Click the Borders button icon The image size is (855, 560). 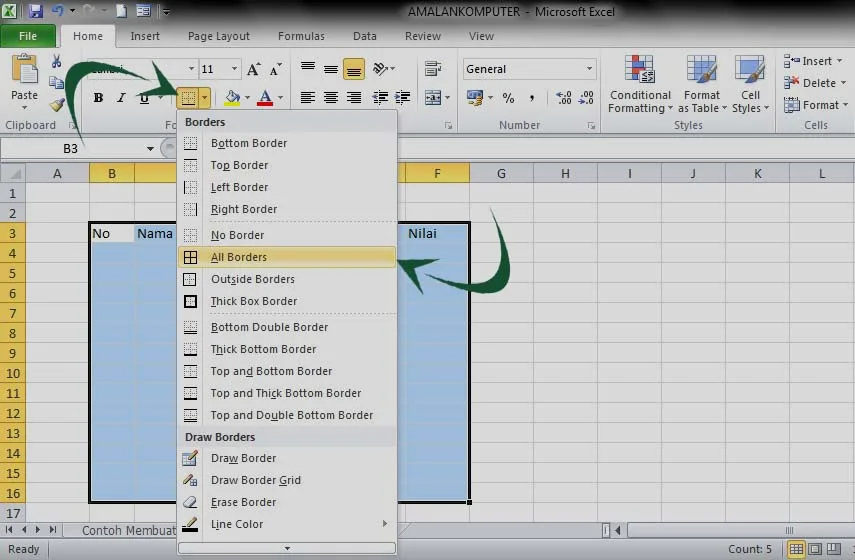coord(188,98)
